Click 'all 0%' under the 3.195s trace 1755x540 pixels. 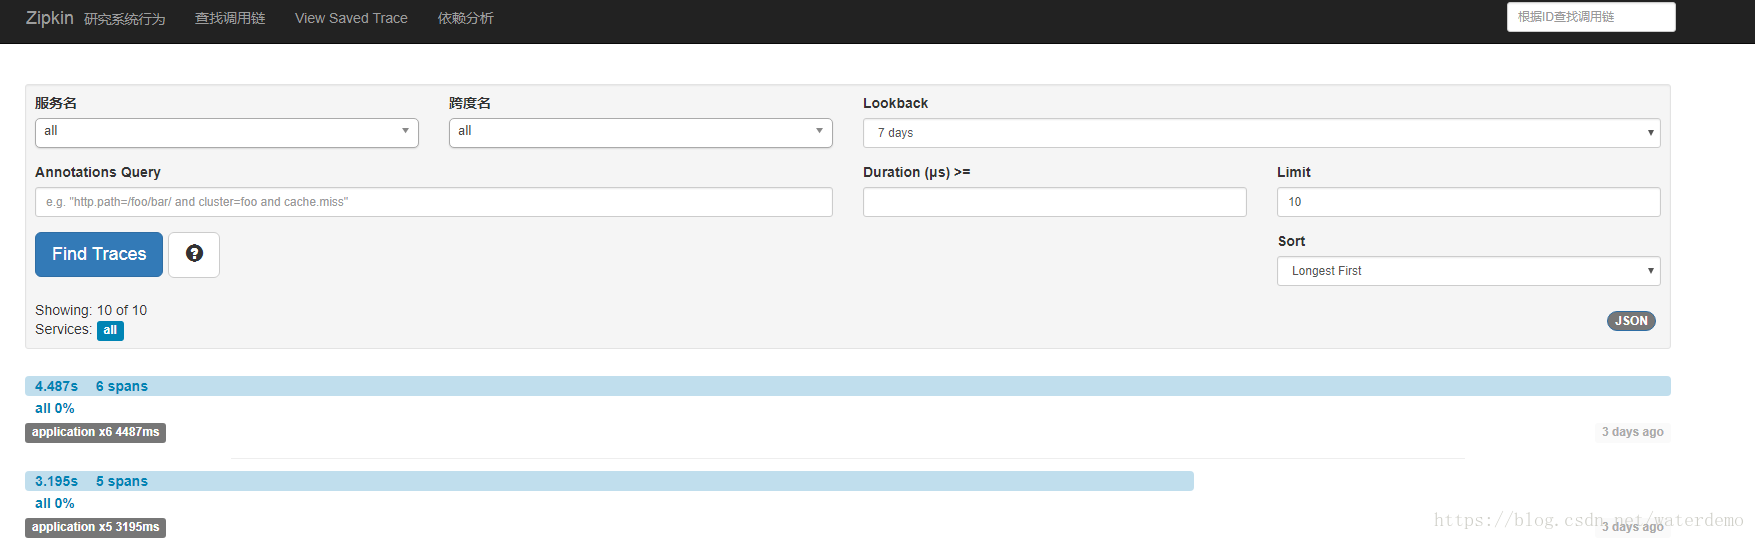click(55, 503)
